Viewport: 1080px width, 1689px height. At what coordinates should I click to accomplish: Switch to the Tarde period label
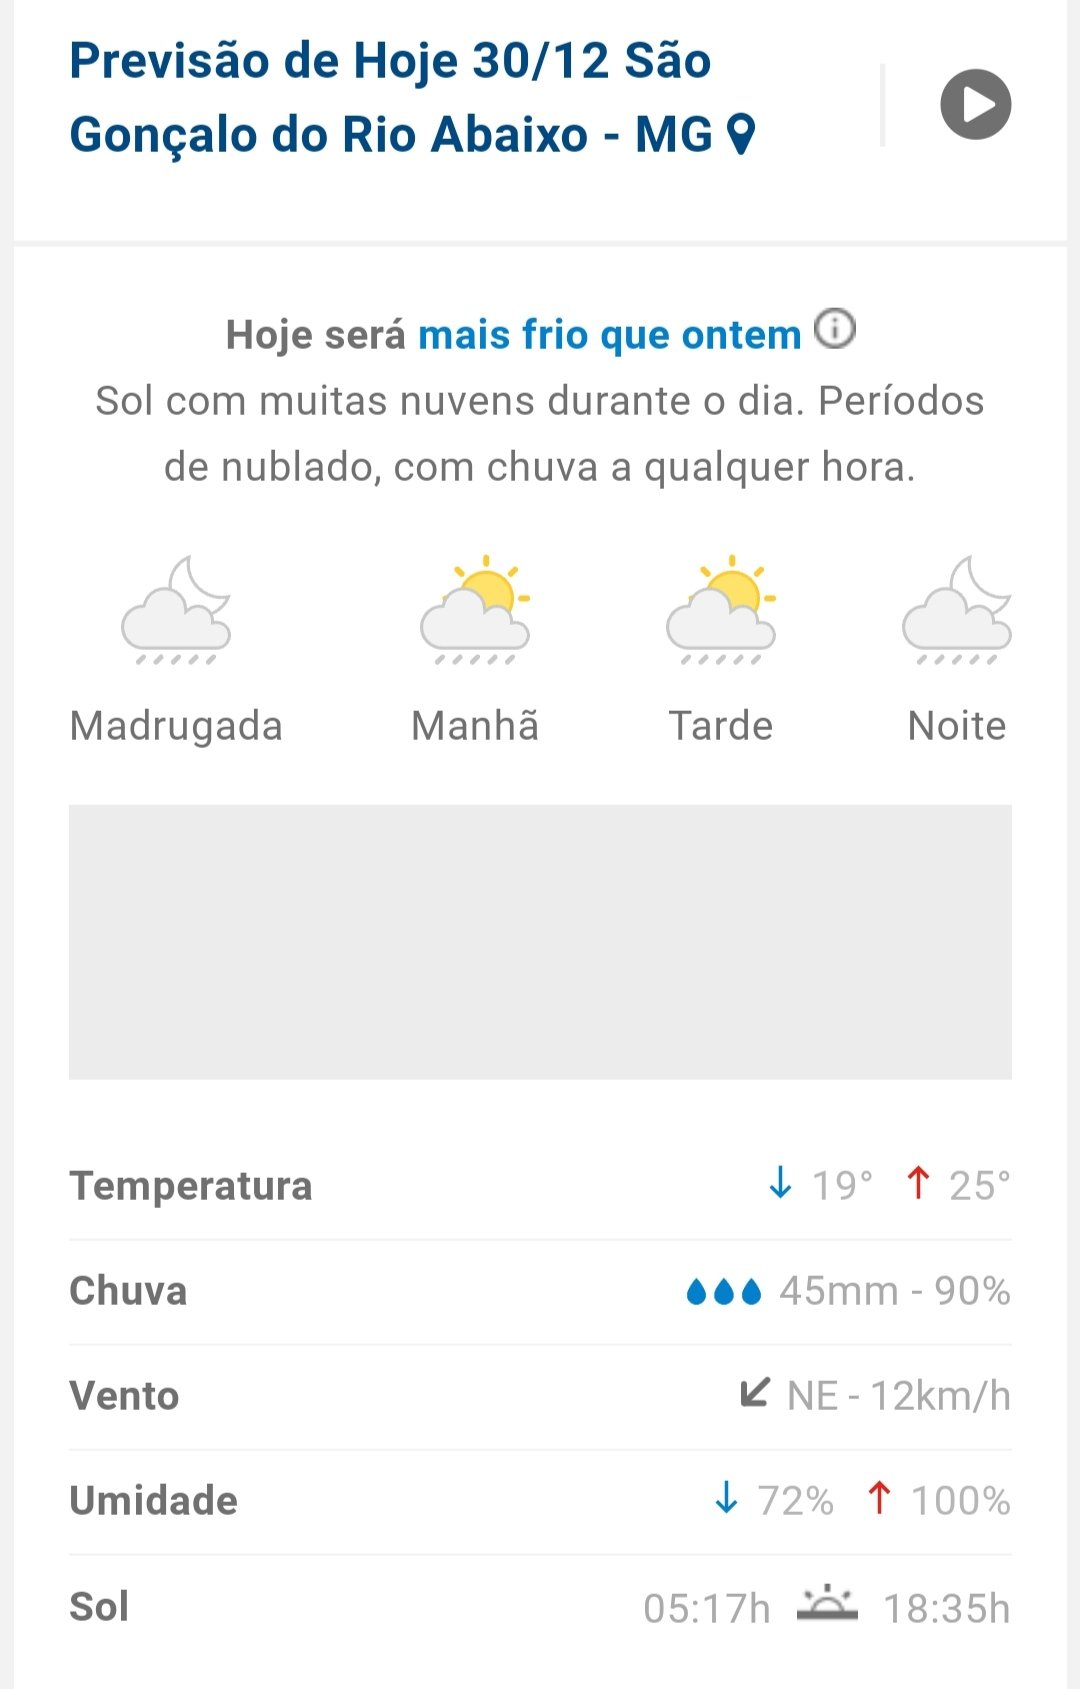[721, 726]
